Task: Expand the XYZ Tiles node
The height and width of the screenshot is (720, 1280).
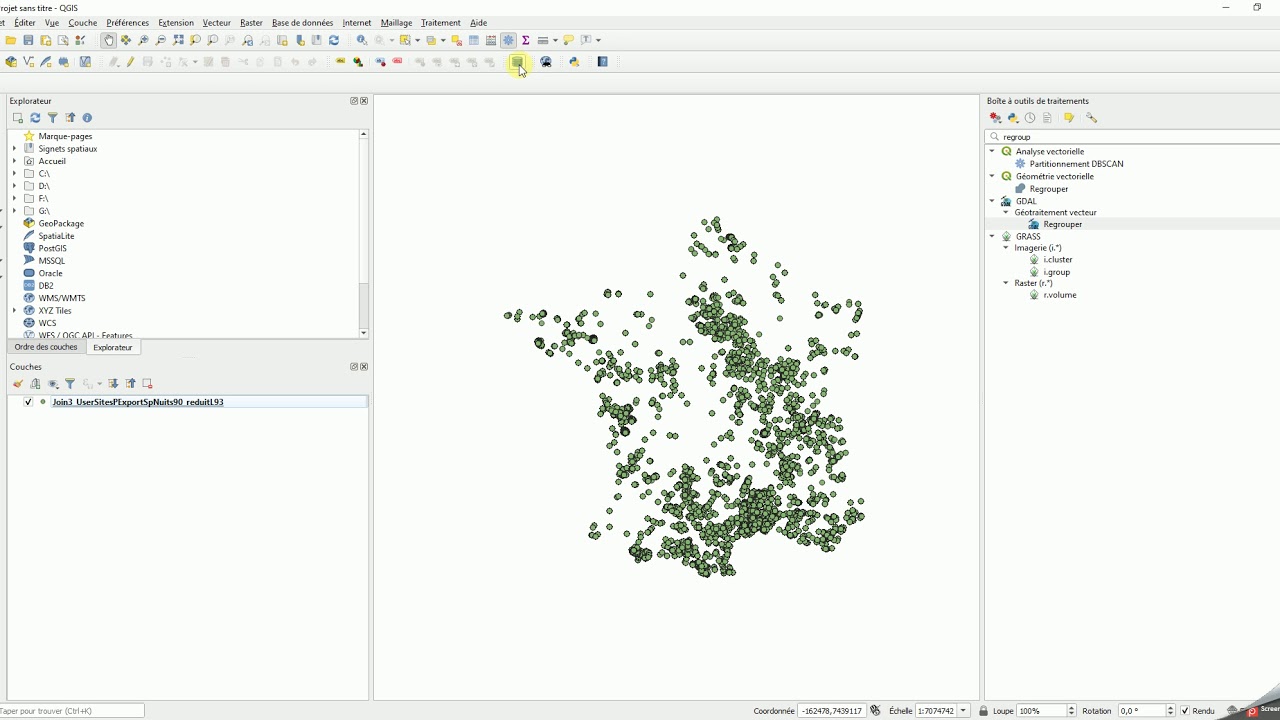Action: point(15,311)
